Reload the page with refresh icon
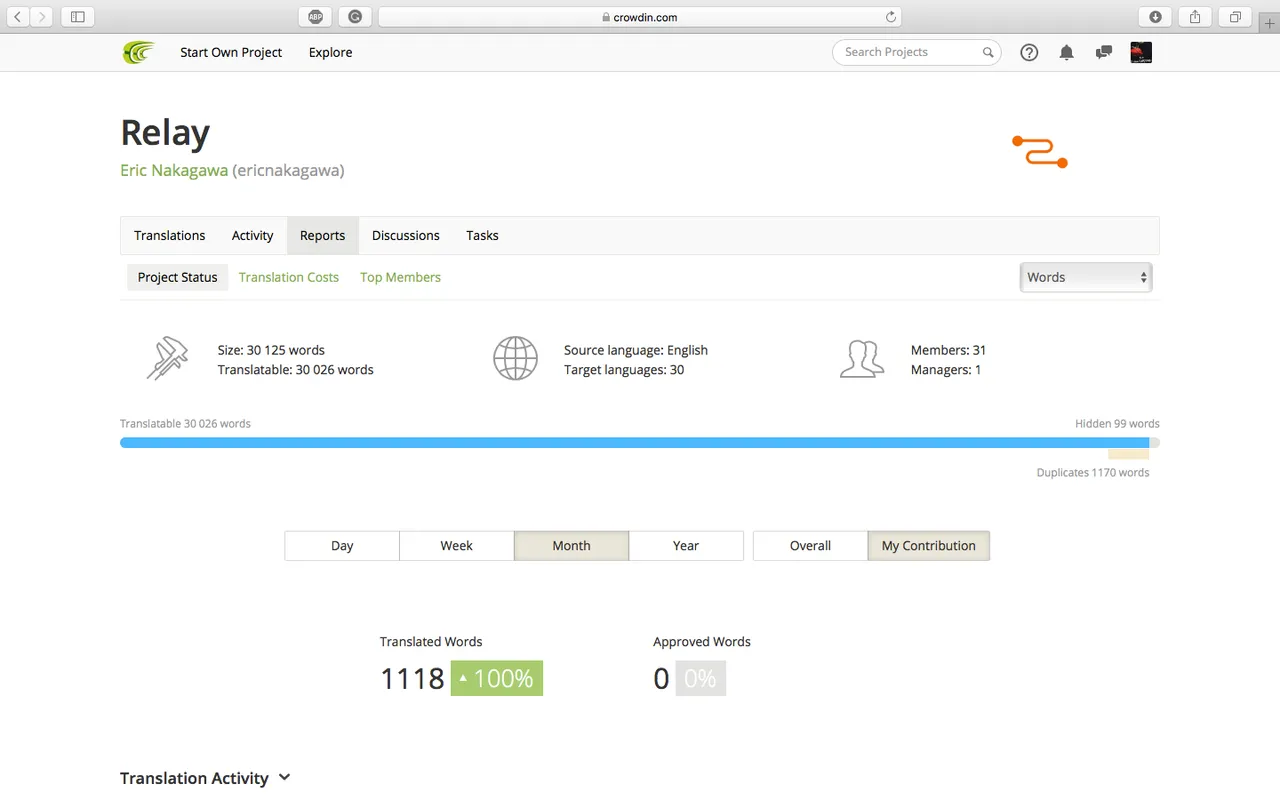 891,17
